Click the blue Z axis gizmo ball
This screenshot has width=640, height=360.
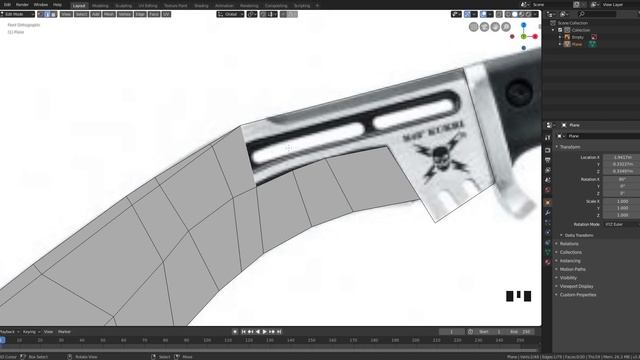524,25
